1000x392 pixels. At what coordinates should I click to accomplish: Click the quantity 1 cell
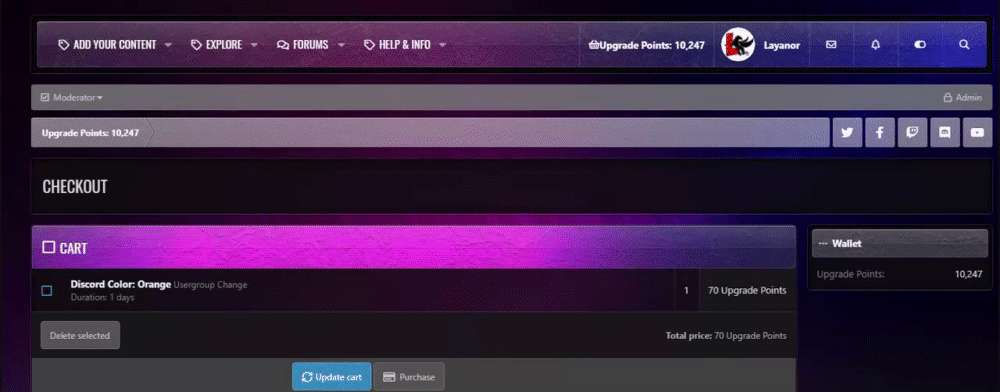tap(686, 291)
